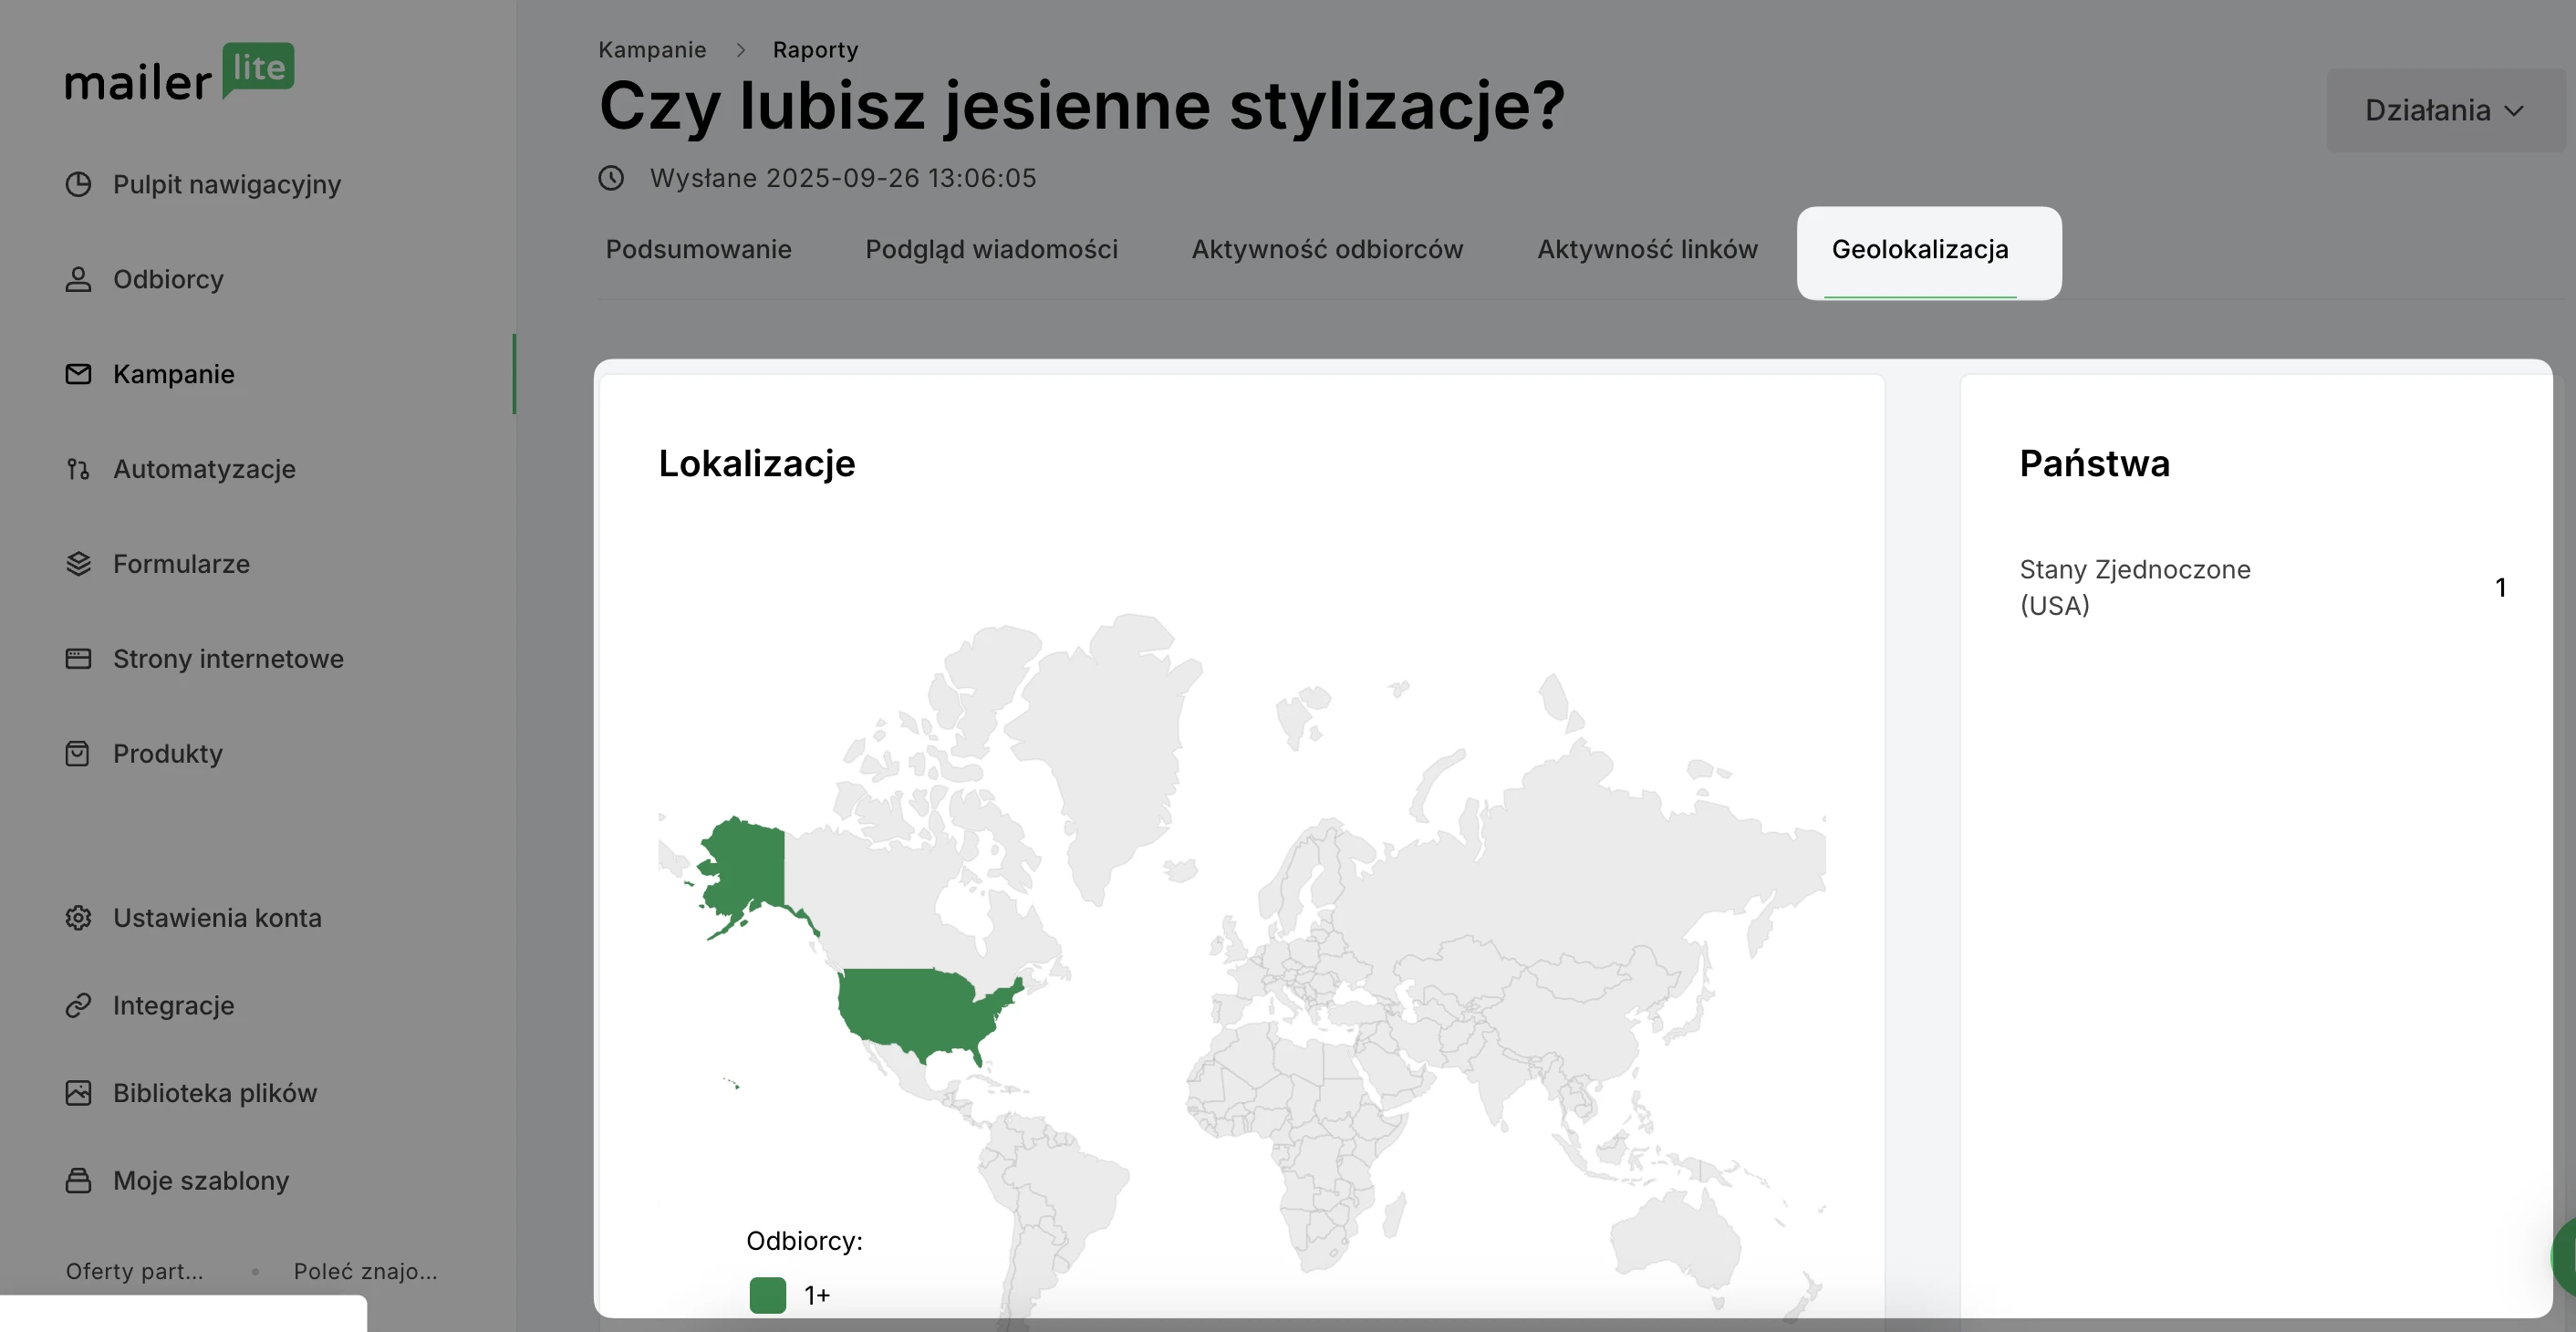Click the Formularze layers icon
Viewport: 2576px width, 1332px height.
coord(78,564)
